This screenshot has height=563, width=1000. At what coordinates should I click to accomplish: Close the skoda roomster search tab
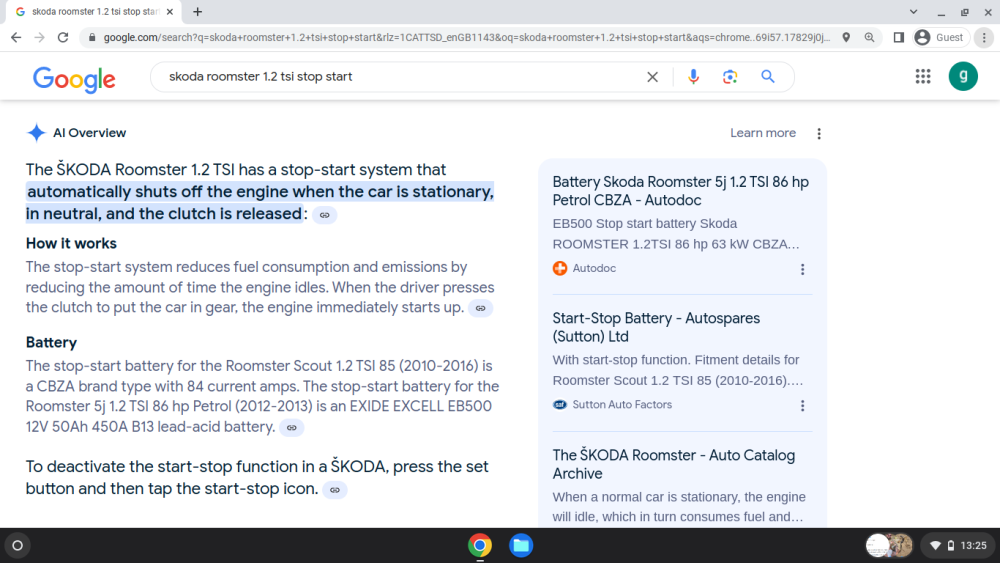[x=170, y=11]
